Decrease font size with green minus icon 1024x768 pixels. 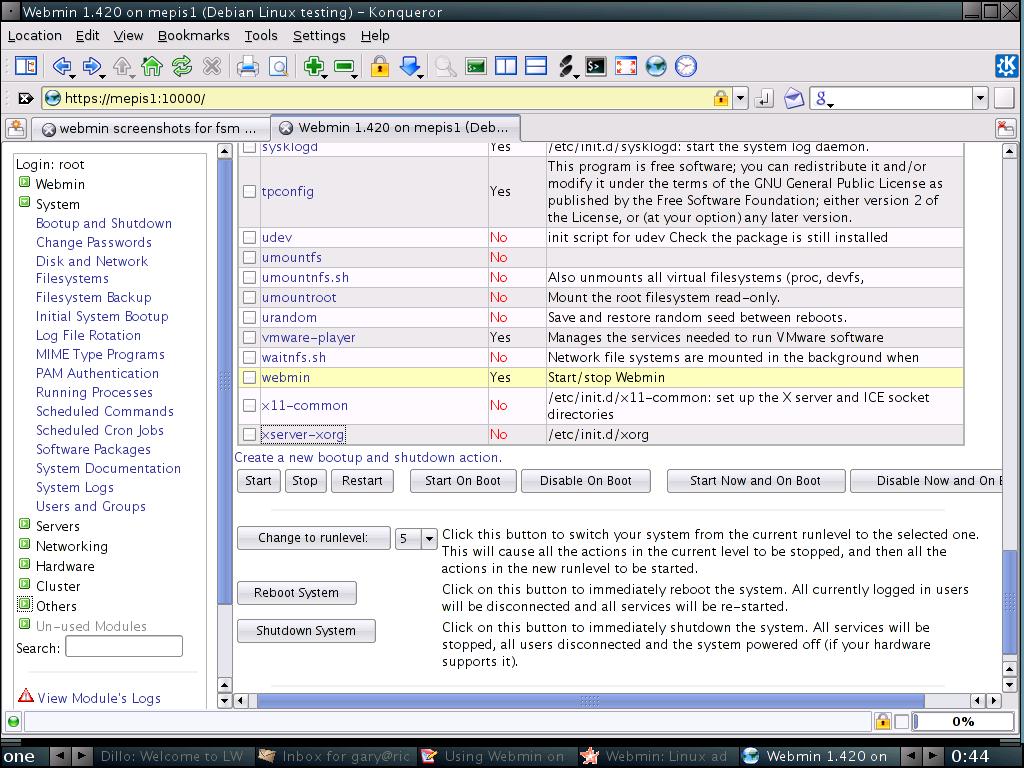pyautogui.click(x=344, y=66)
